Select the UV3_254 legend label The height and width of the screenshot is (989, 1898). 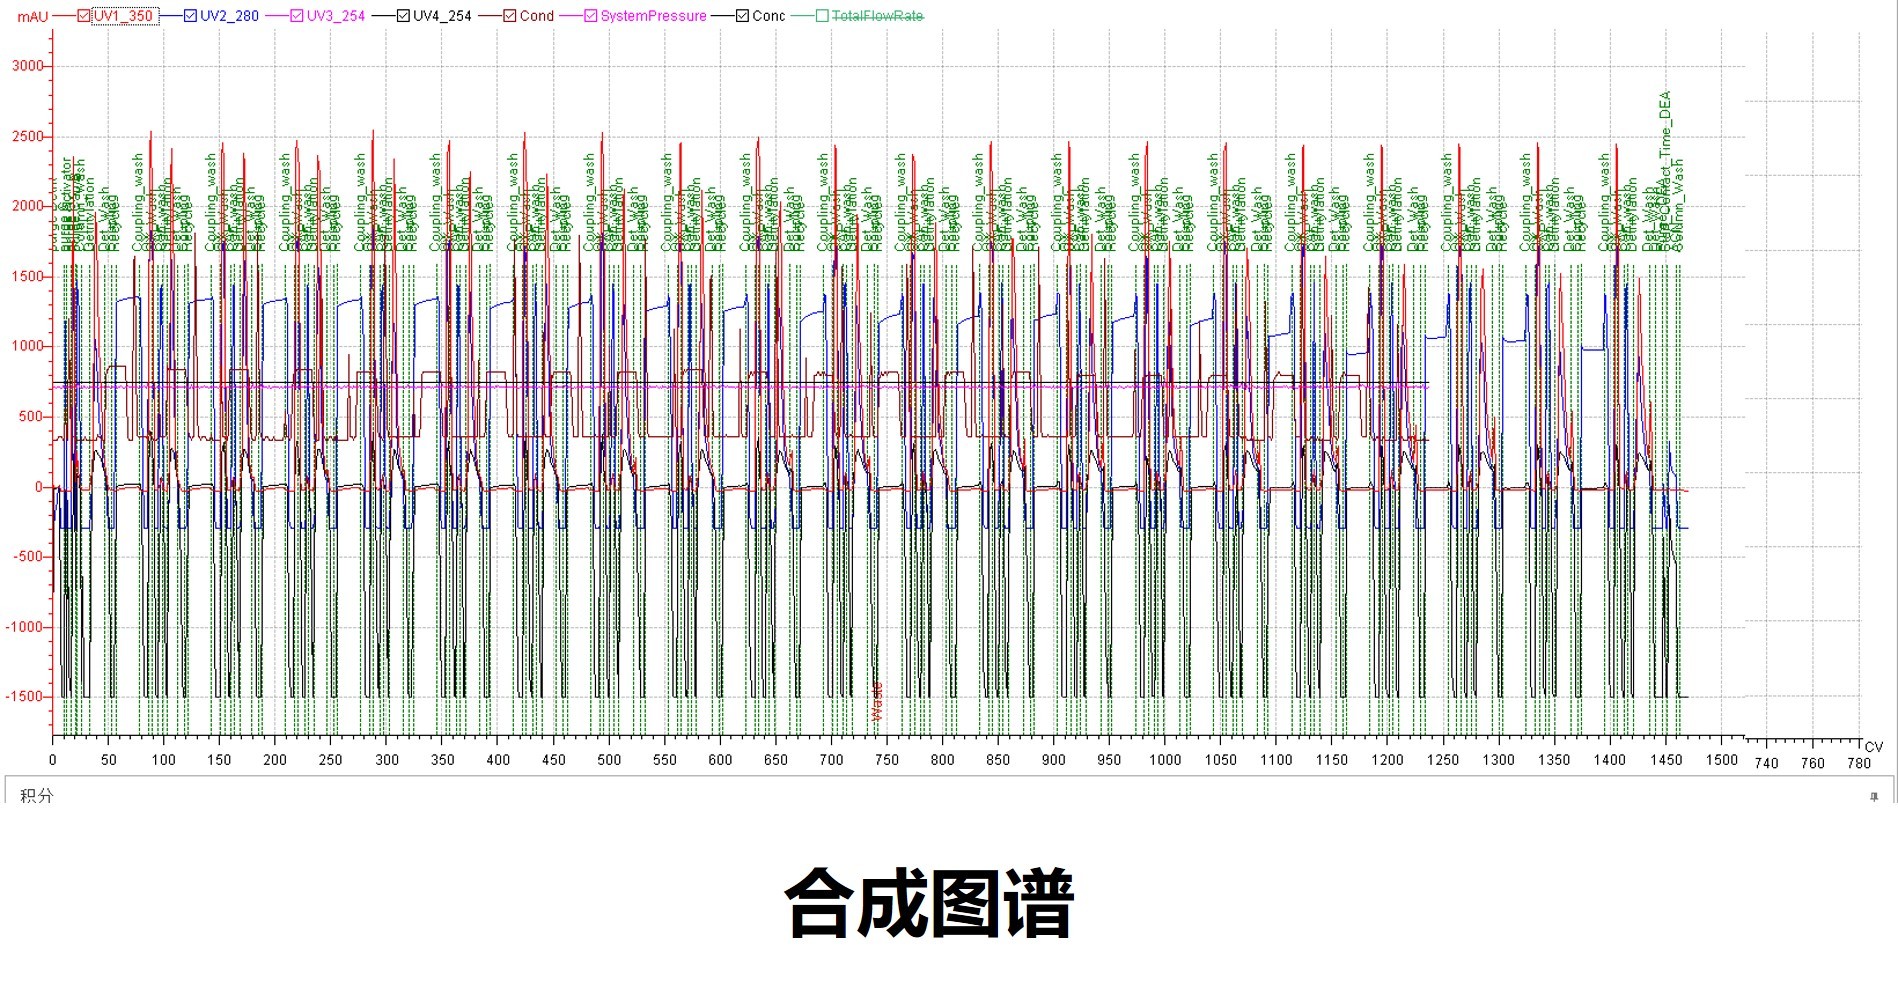(x=336, y=16)
